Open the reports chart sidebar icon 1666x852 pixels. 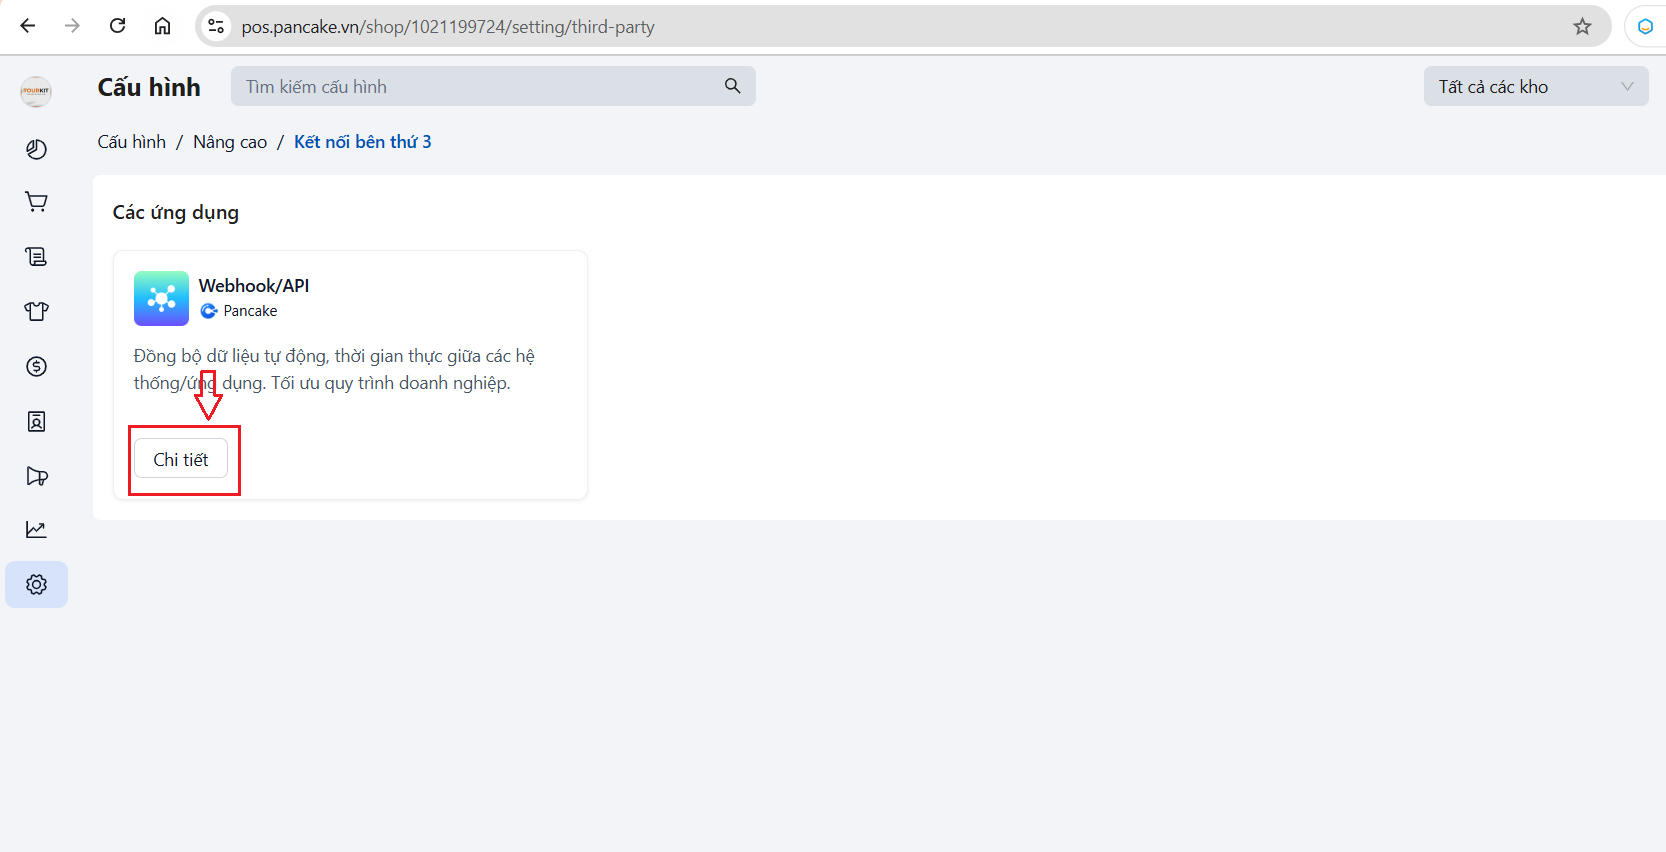tap(36, 530)
